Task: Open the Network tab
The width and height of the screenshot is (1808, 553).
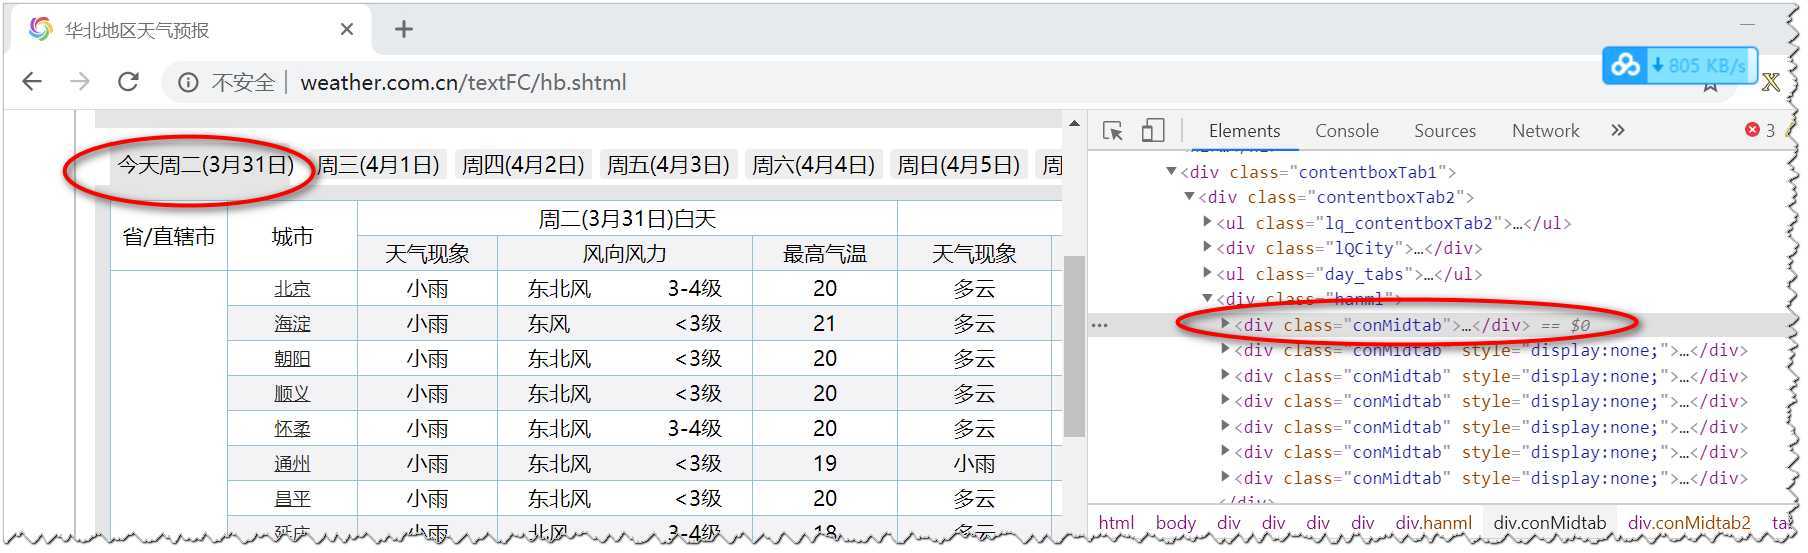Action: [x=1545, y=131]
